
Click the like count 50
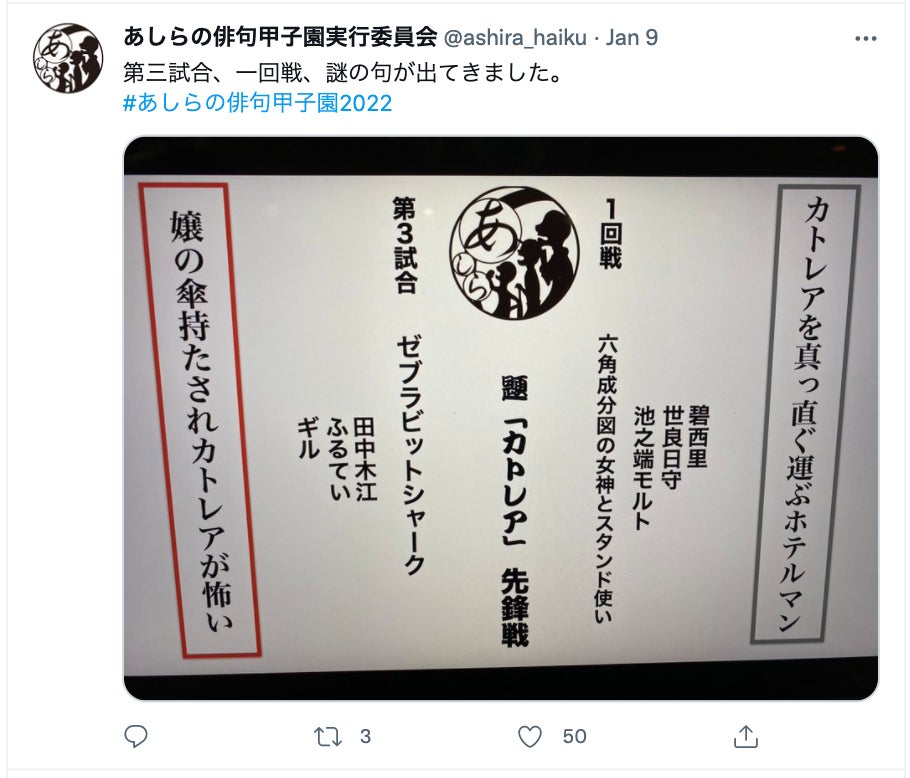(x=575, y=737)
